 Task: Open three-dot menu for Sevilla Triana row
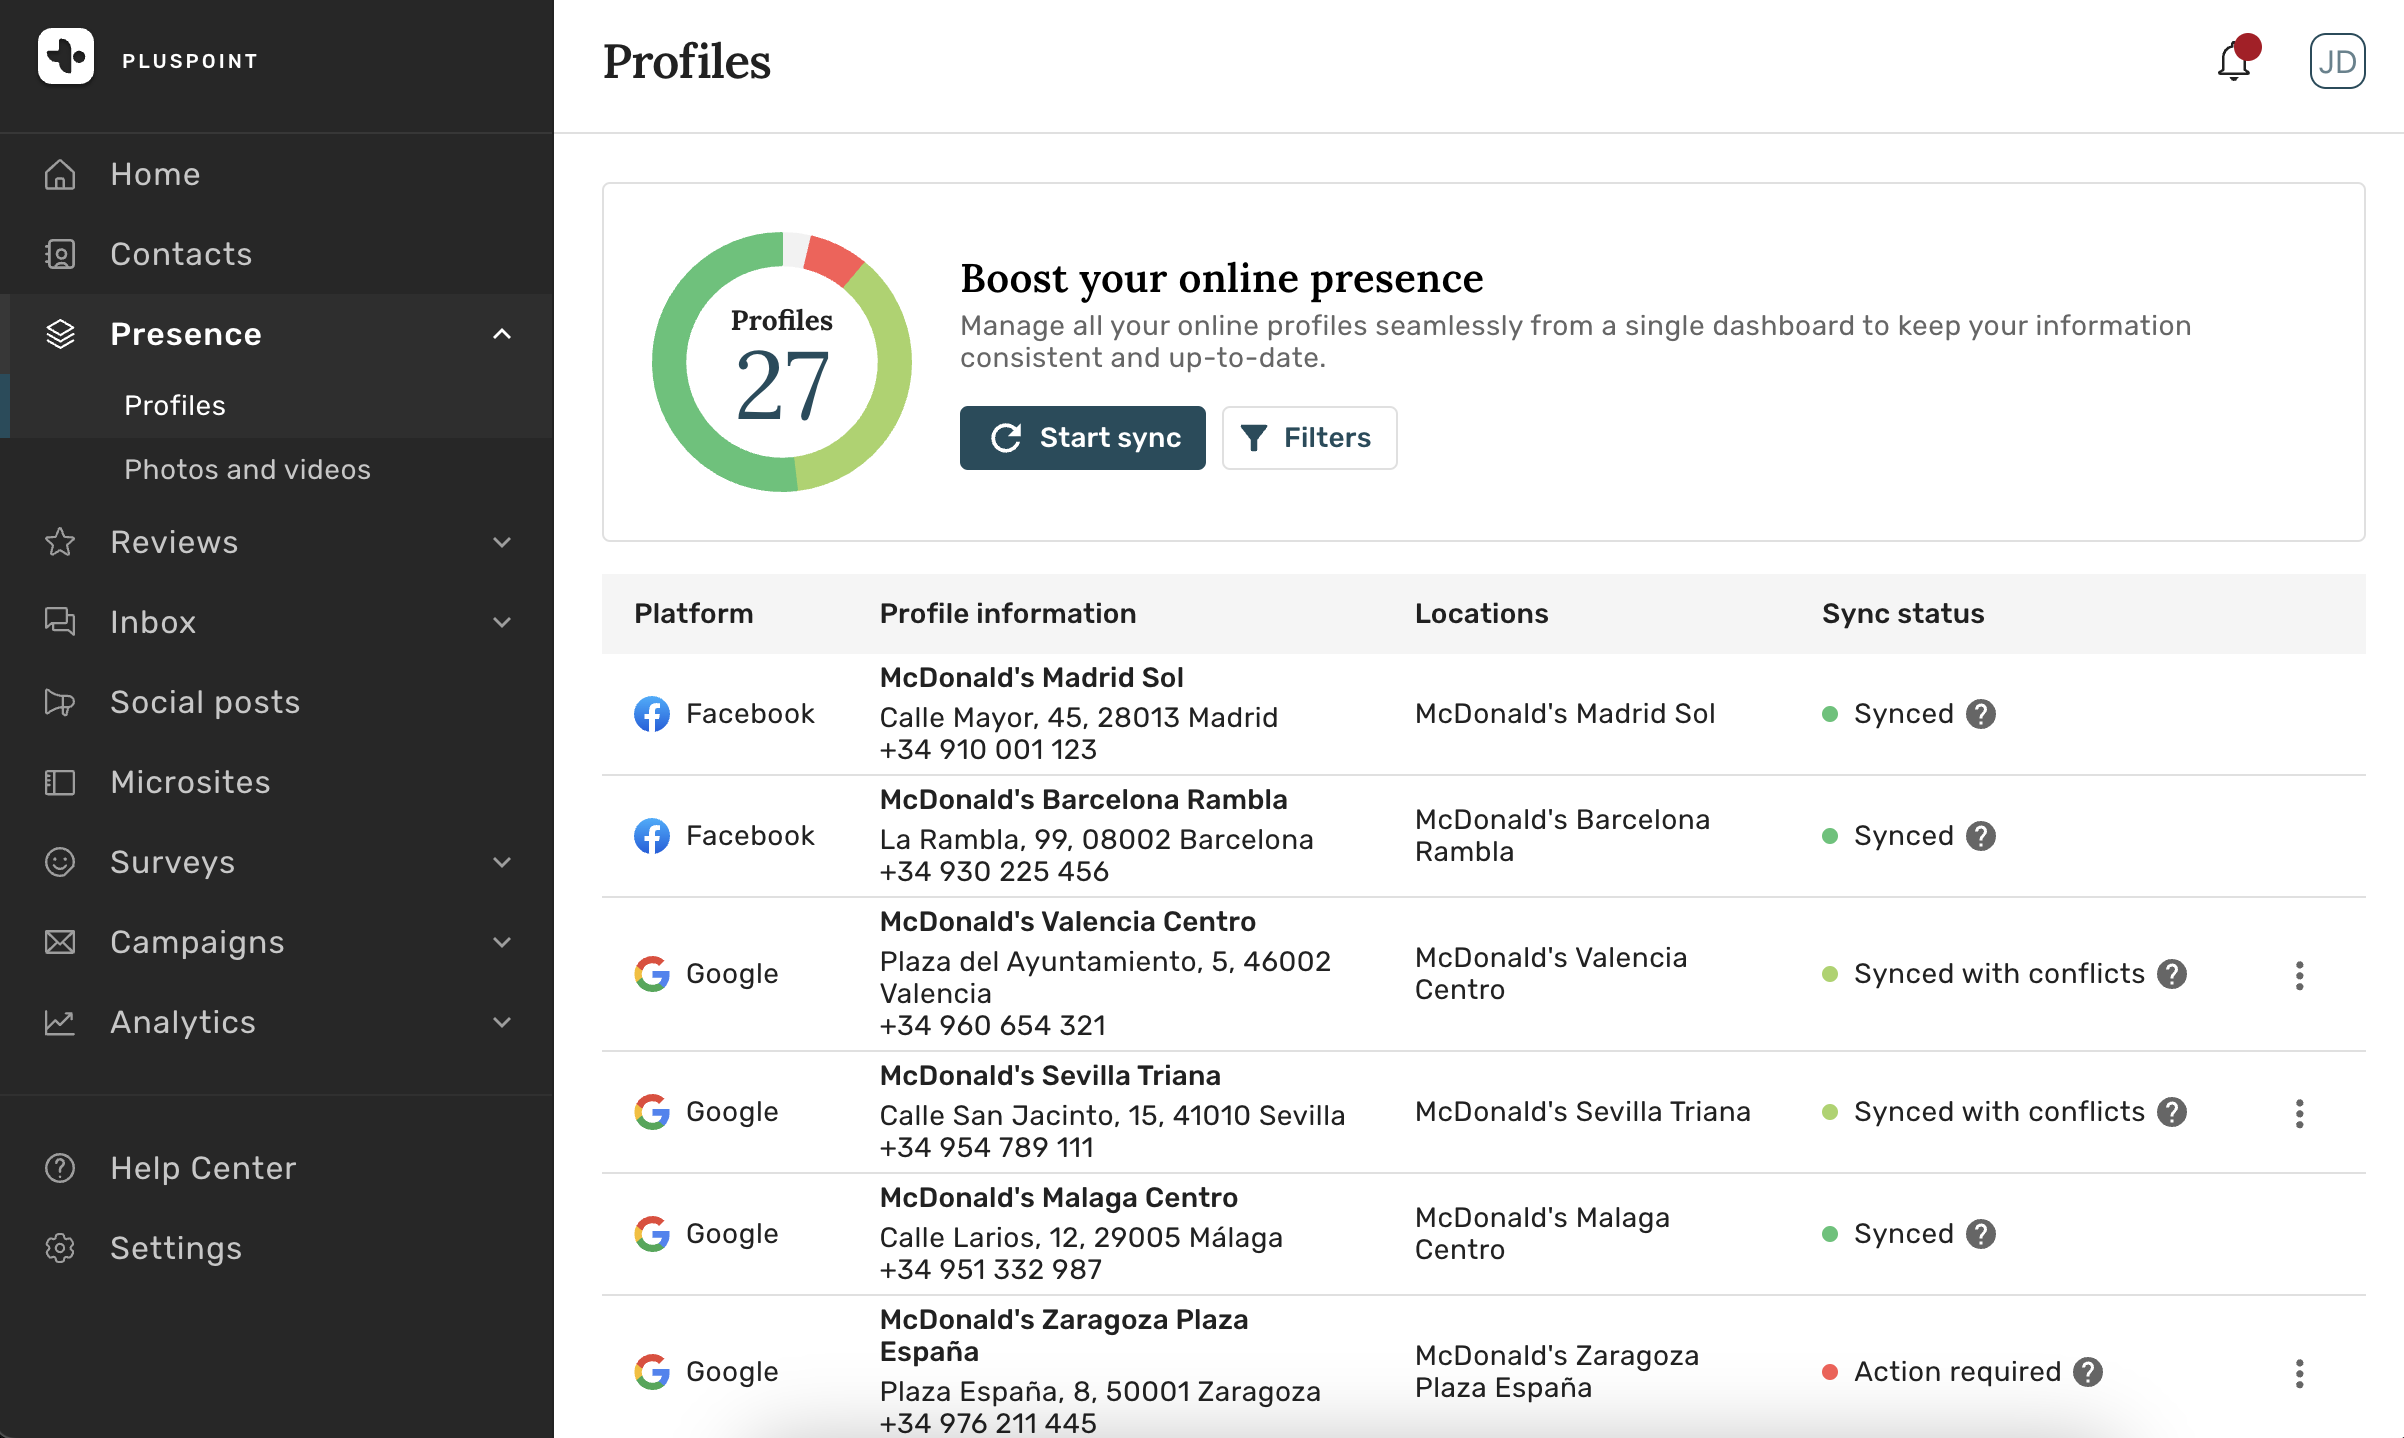2299,1113
